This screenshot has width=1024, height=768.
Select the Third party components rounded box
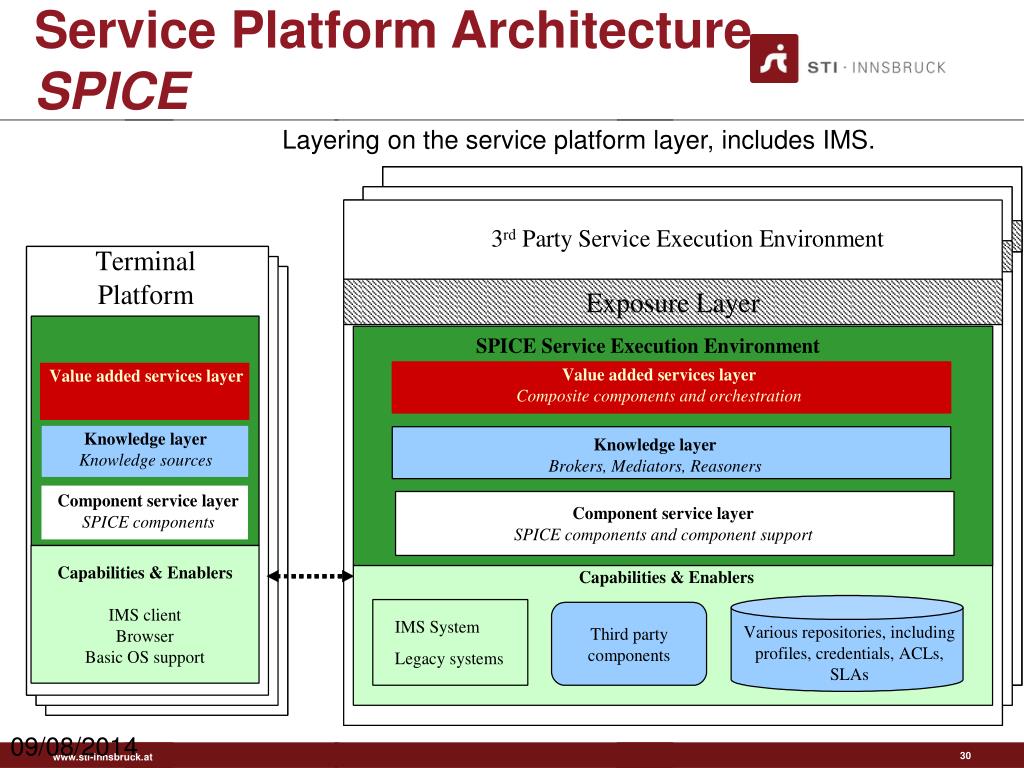click(629, 644)
